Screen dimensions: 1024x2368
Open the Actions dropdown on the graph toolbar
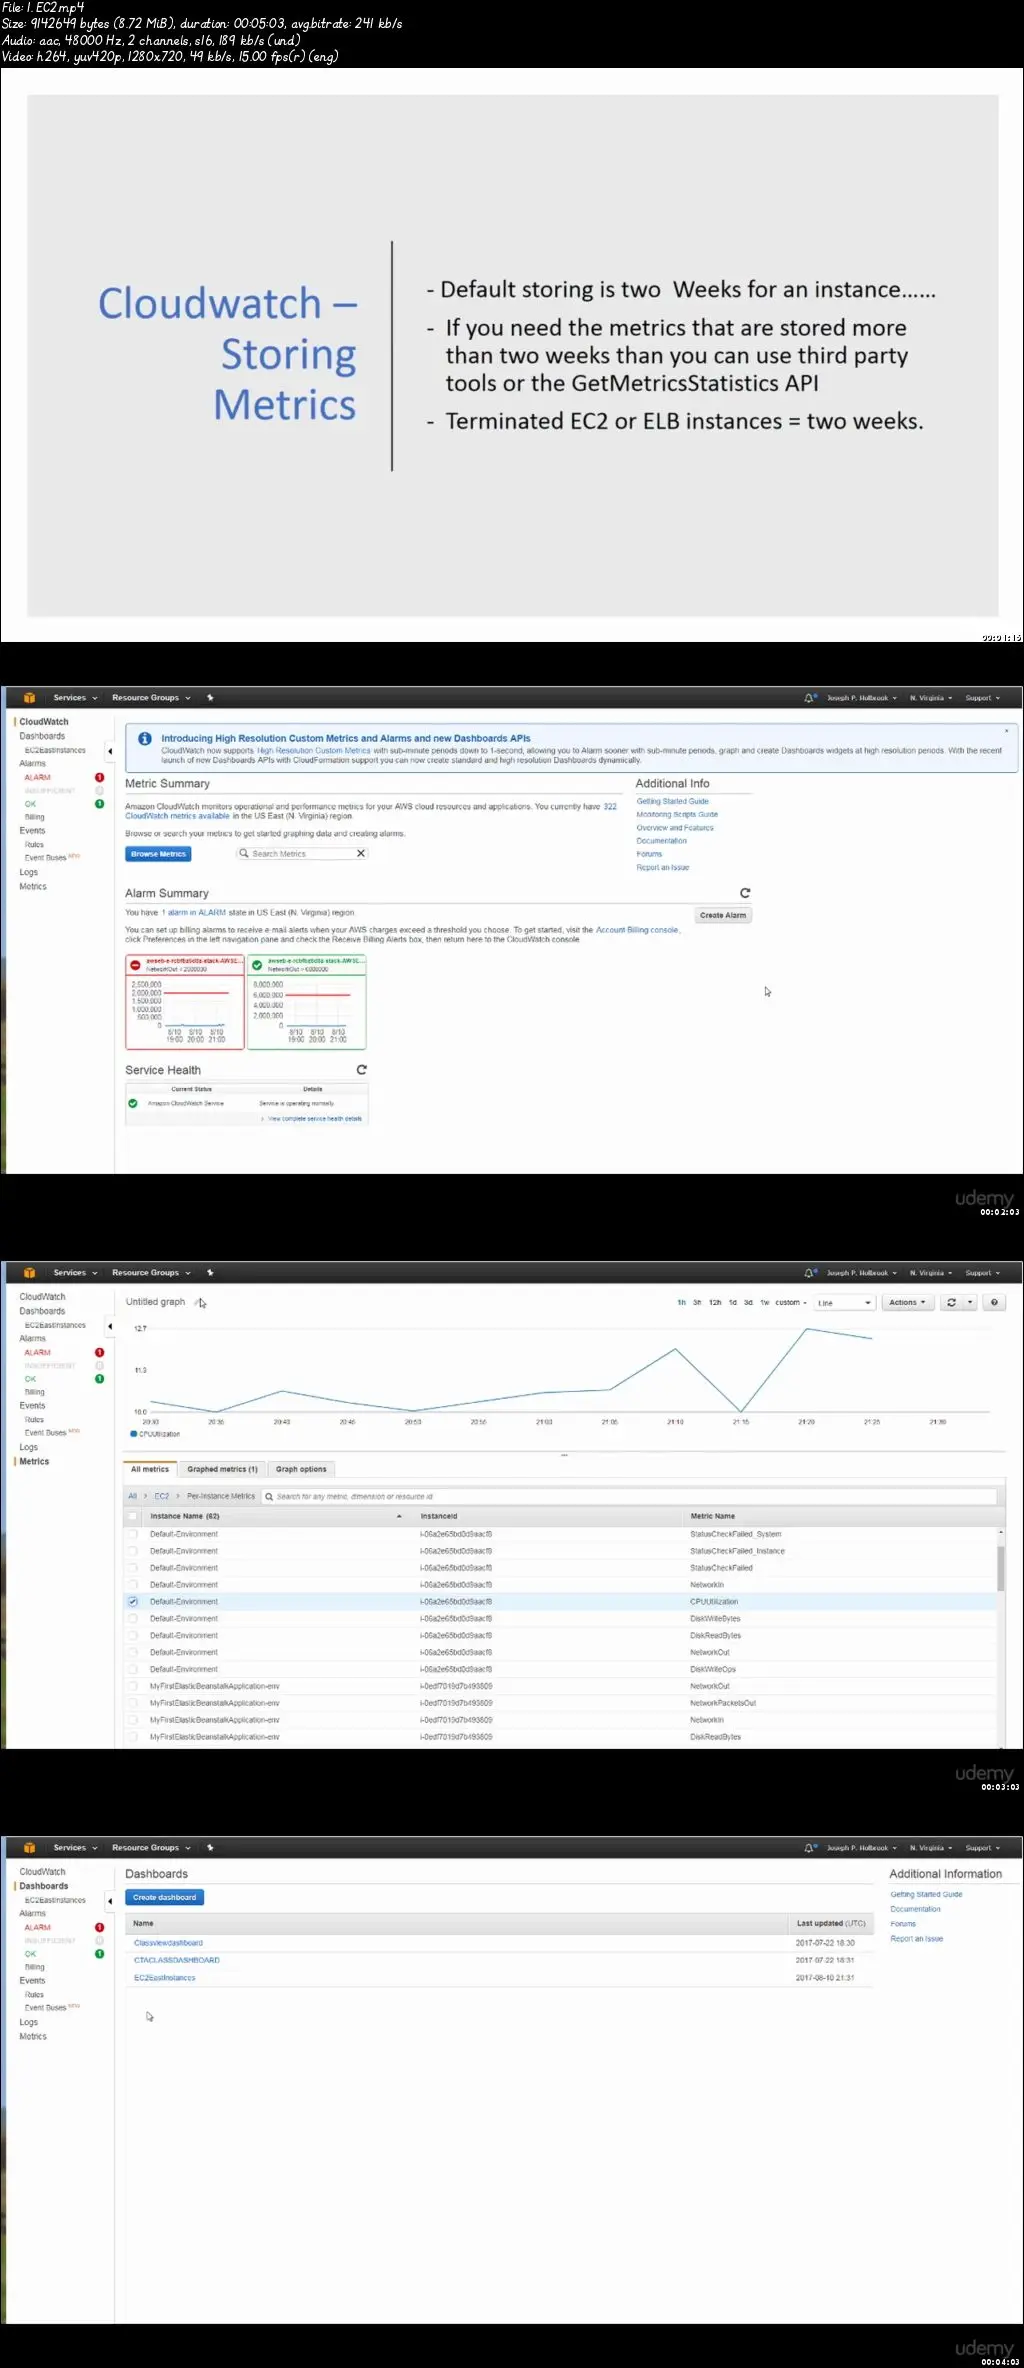pos(908,1302)
